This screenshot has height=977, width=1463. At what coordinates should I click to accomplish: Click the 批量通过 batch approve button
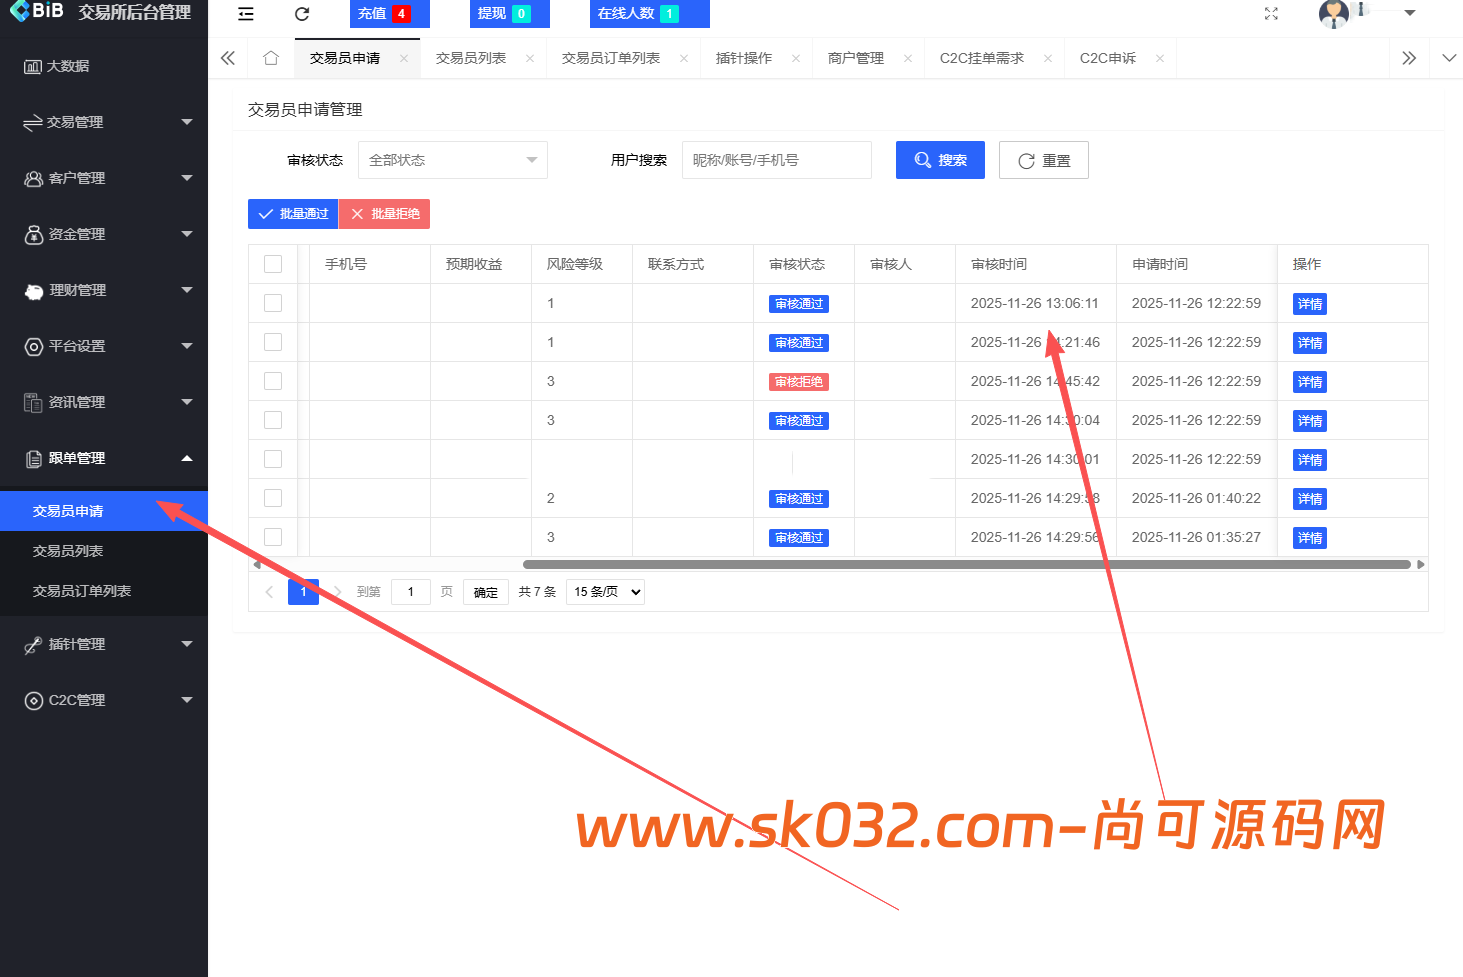point(292,213)
